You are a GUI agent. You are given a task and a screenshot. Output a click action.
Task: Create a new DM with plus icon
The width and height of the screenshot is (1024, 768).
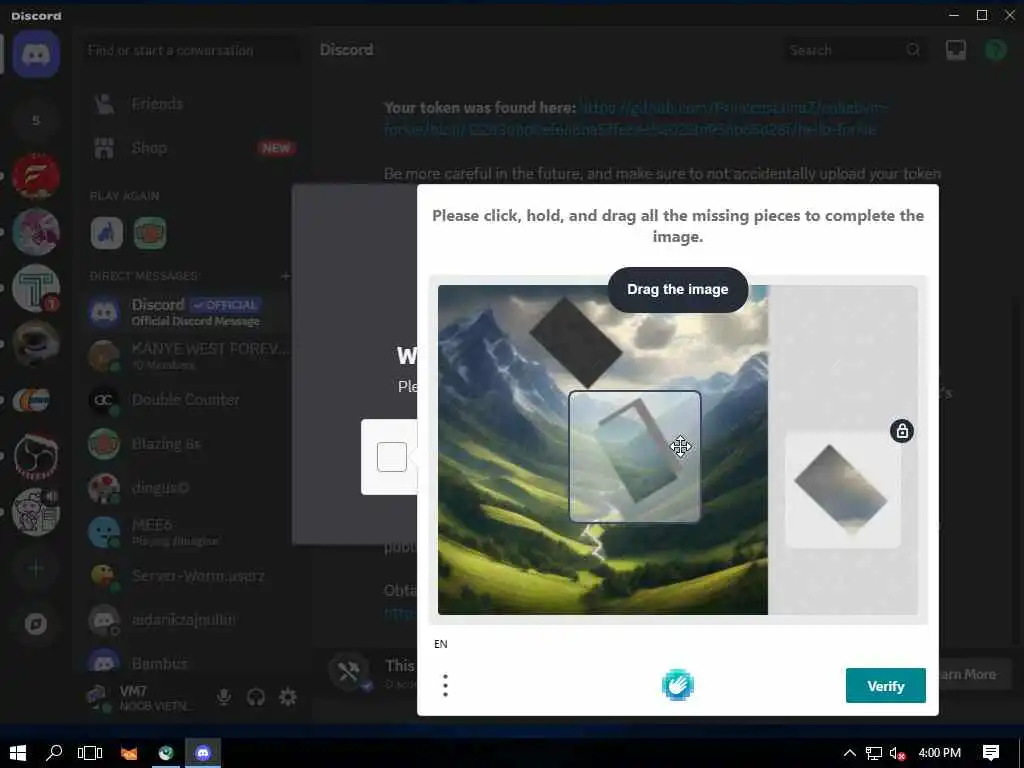[x=285, y=276]
